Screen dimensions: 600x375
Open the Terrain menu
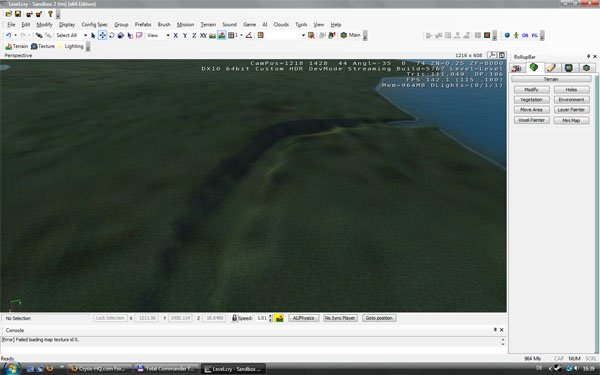[x=208, y=24]
